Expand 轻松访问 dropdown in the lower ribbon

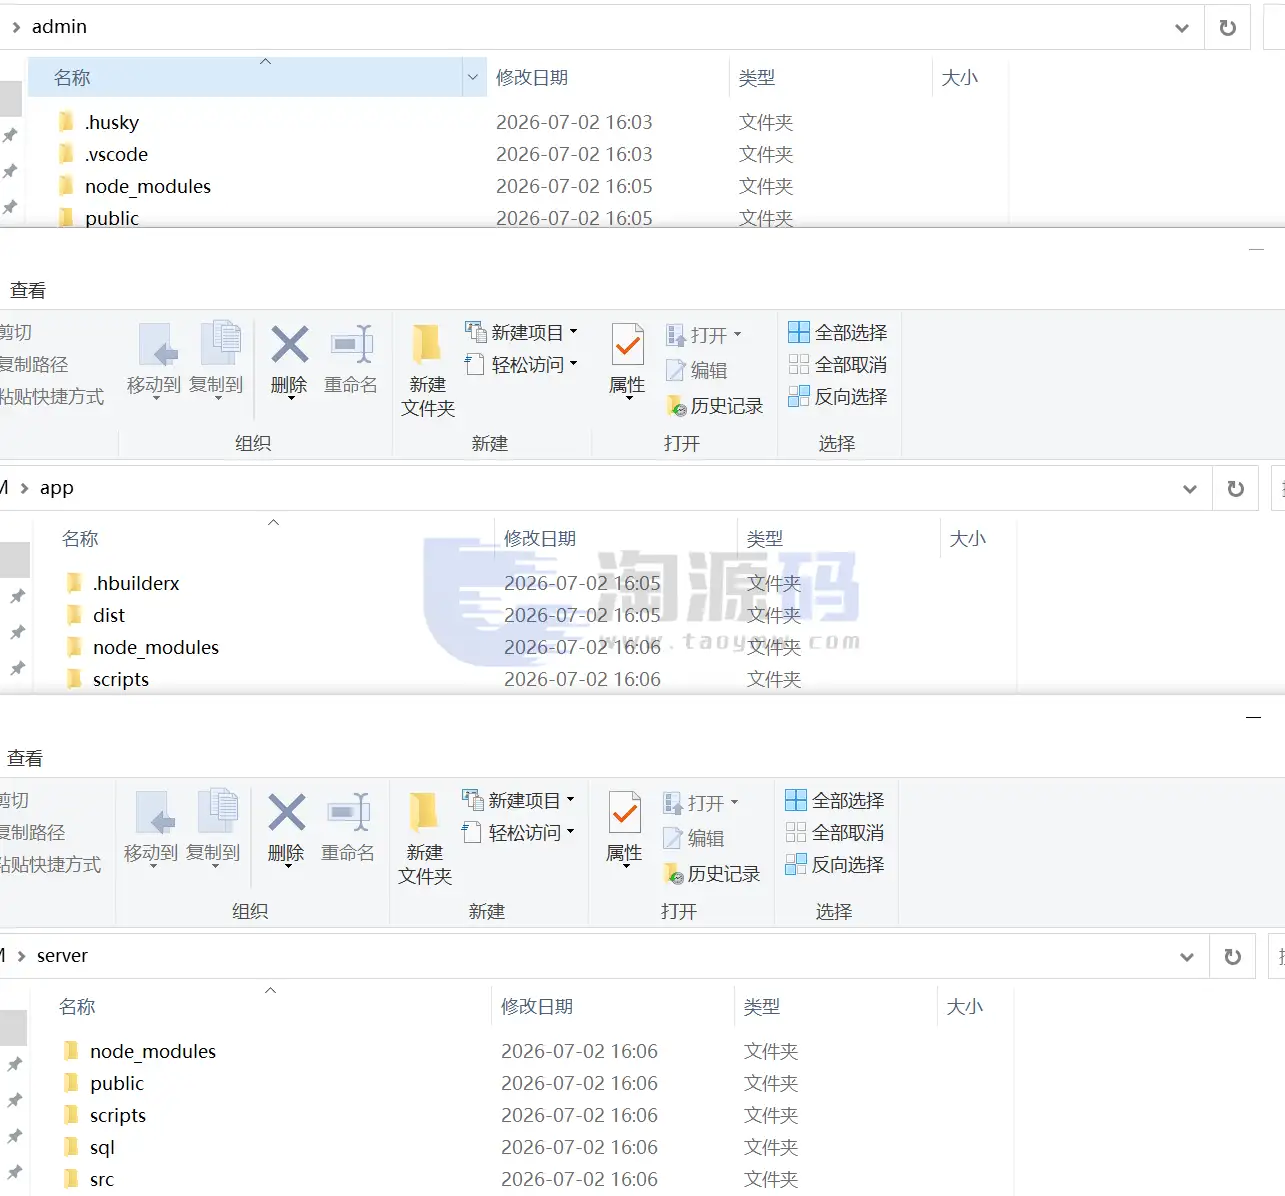click(519, 832)
